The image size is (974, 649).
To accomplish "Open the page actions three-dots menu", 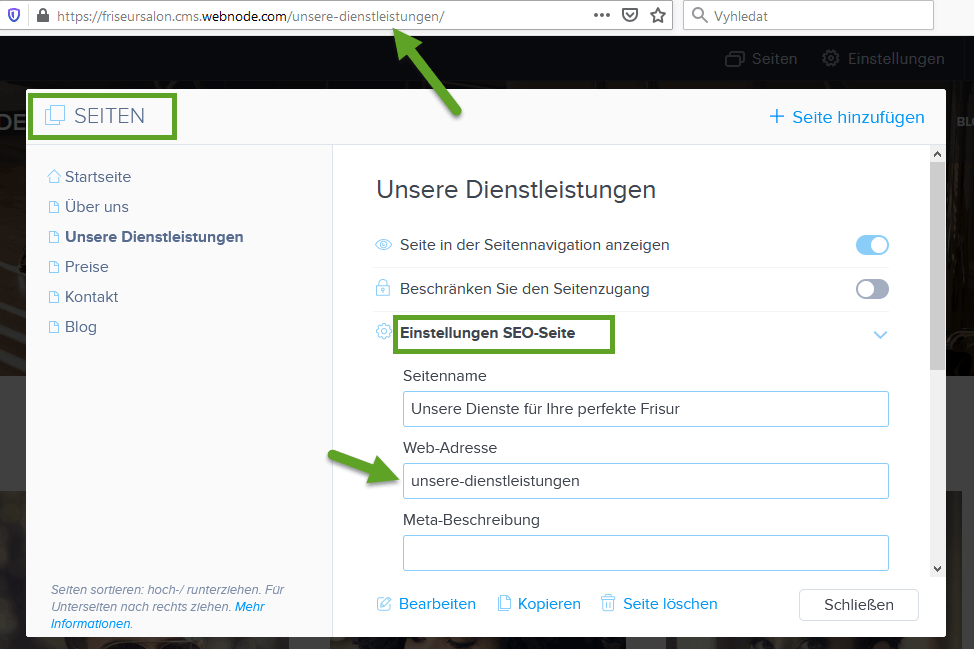I will pyautogui.click(x=601, y=15).
